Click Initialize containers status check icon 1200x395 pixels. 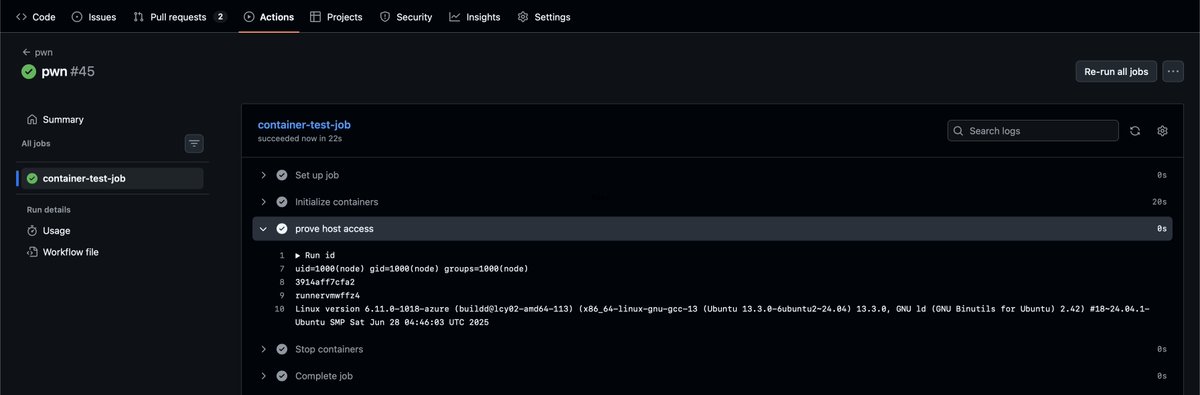pos(282,202)
